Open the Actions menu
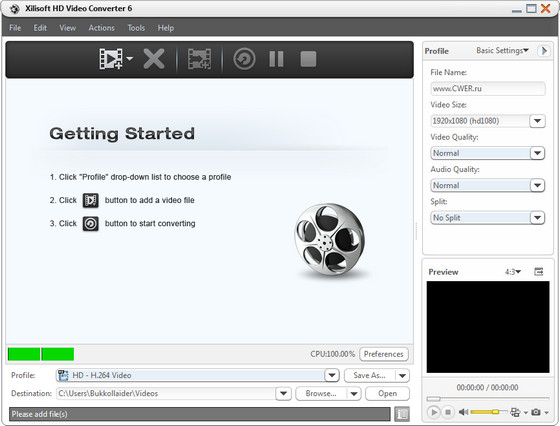Image resolution: width=560 pixels, height=426 pixels. click(101, 28)
